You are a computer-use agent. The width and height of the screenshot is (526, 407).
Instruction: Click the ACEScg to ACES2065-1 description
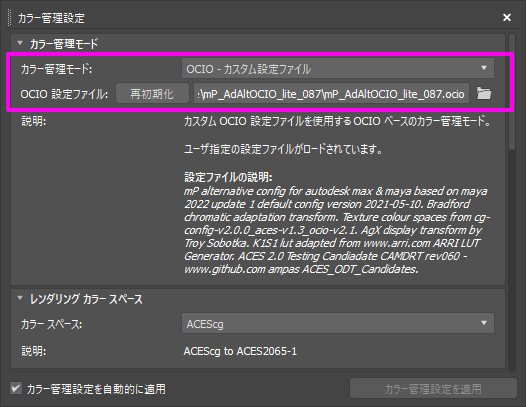tap(240, 351)
